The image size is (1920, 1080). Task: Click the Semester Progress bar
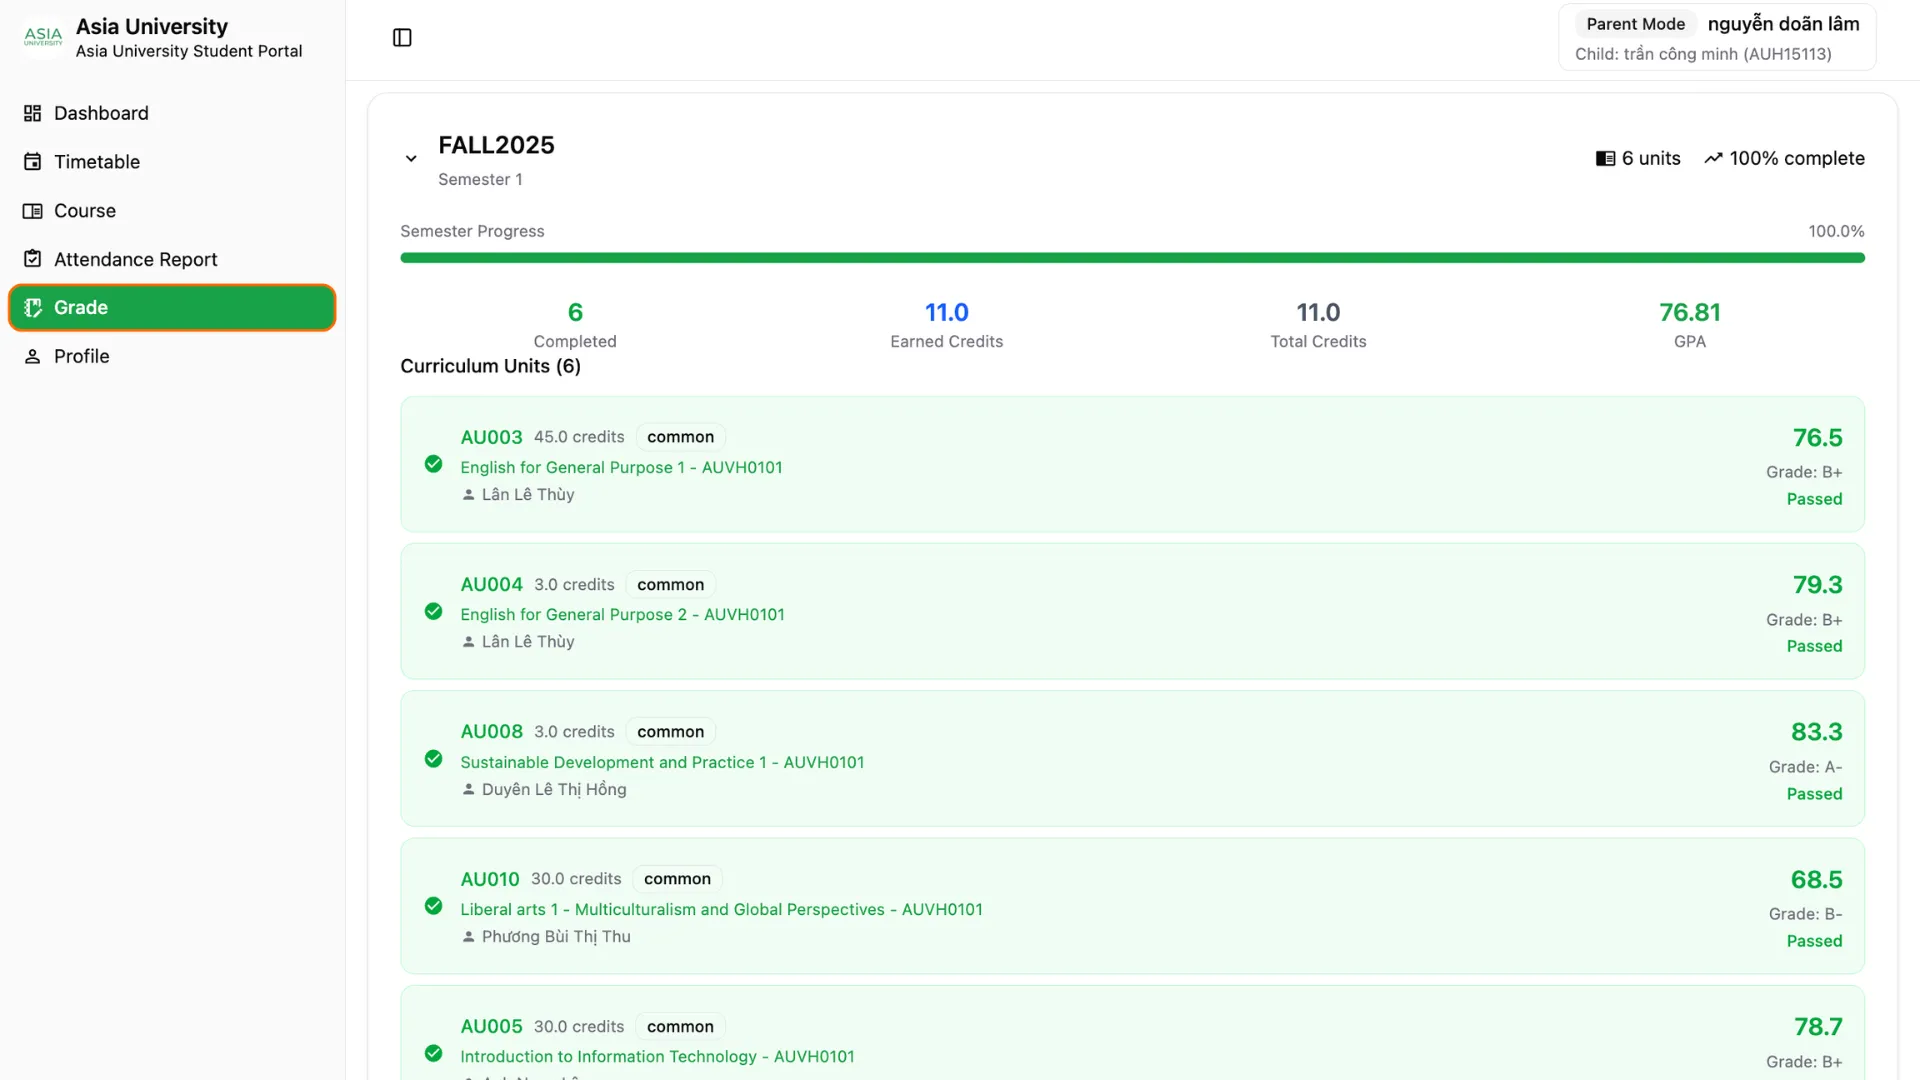(1131, 258)
